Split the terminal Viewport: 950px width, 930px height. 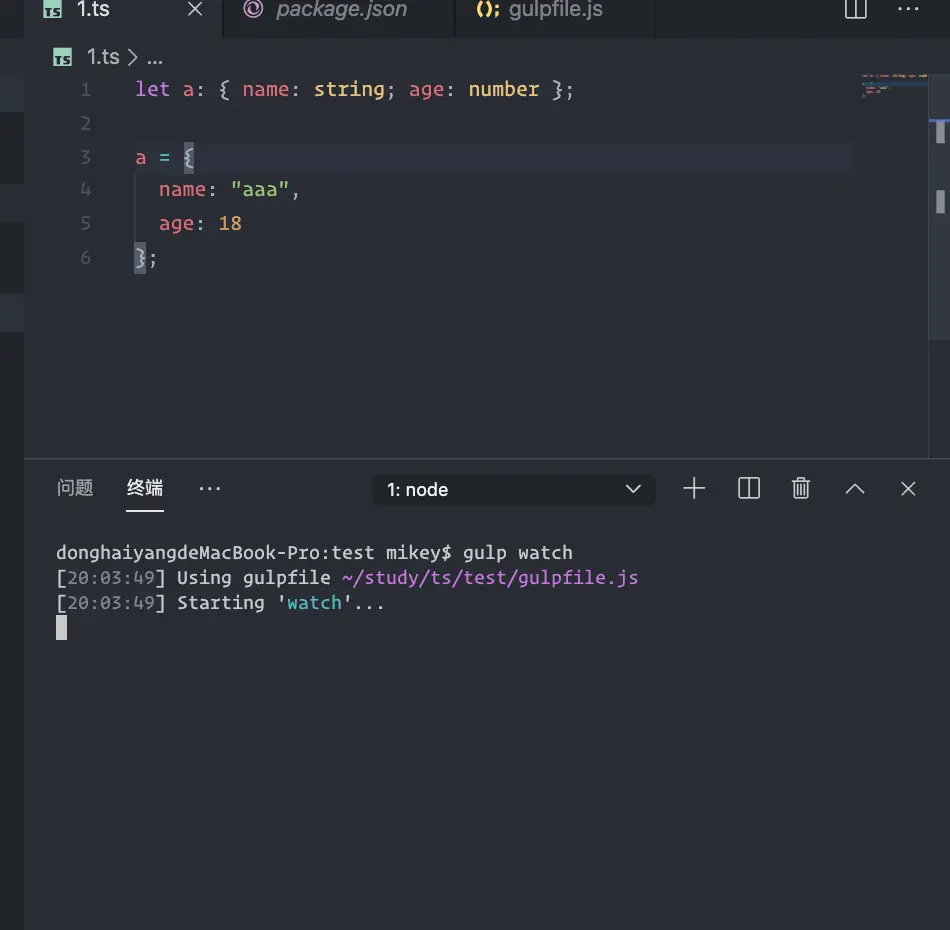coord(749,488)
